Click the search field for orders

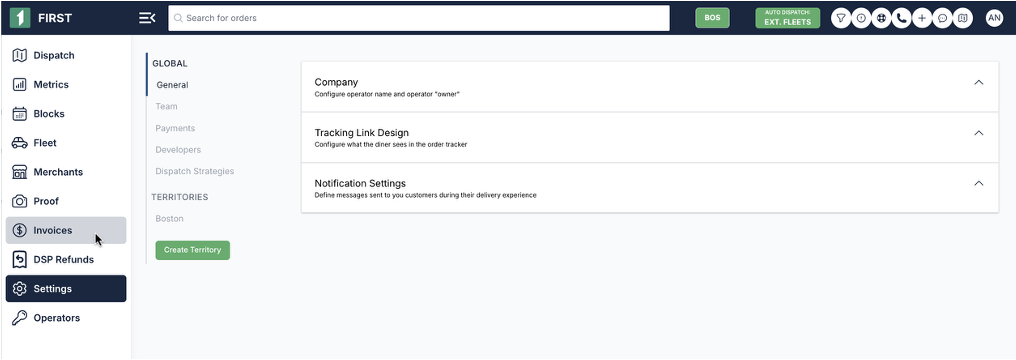(x=419, y=18)
